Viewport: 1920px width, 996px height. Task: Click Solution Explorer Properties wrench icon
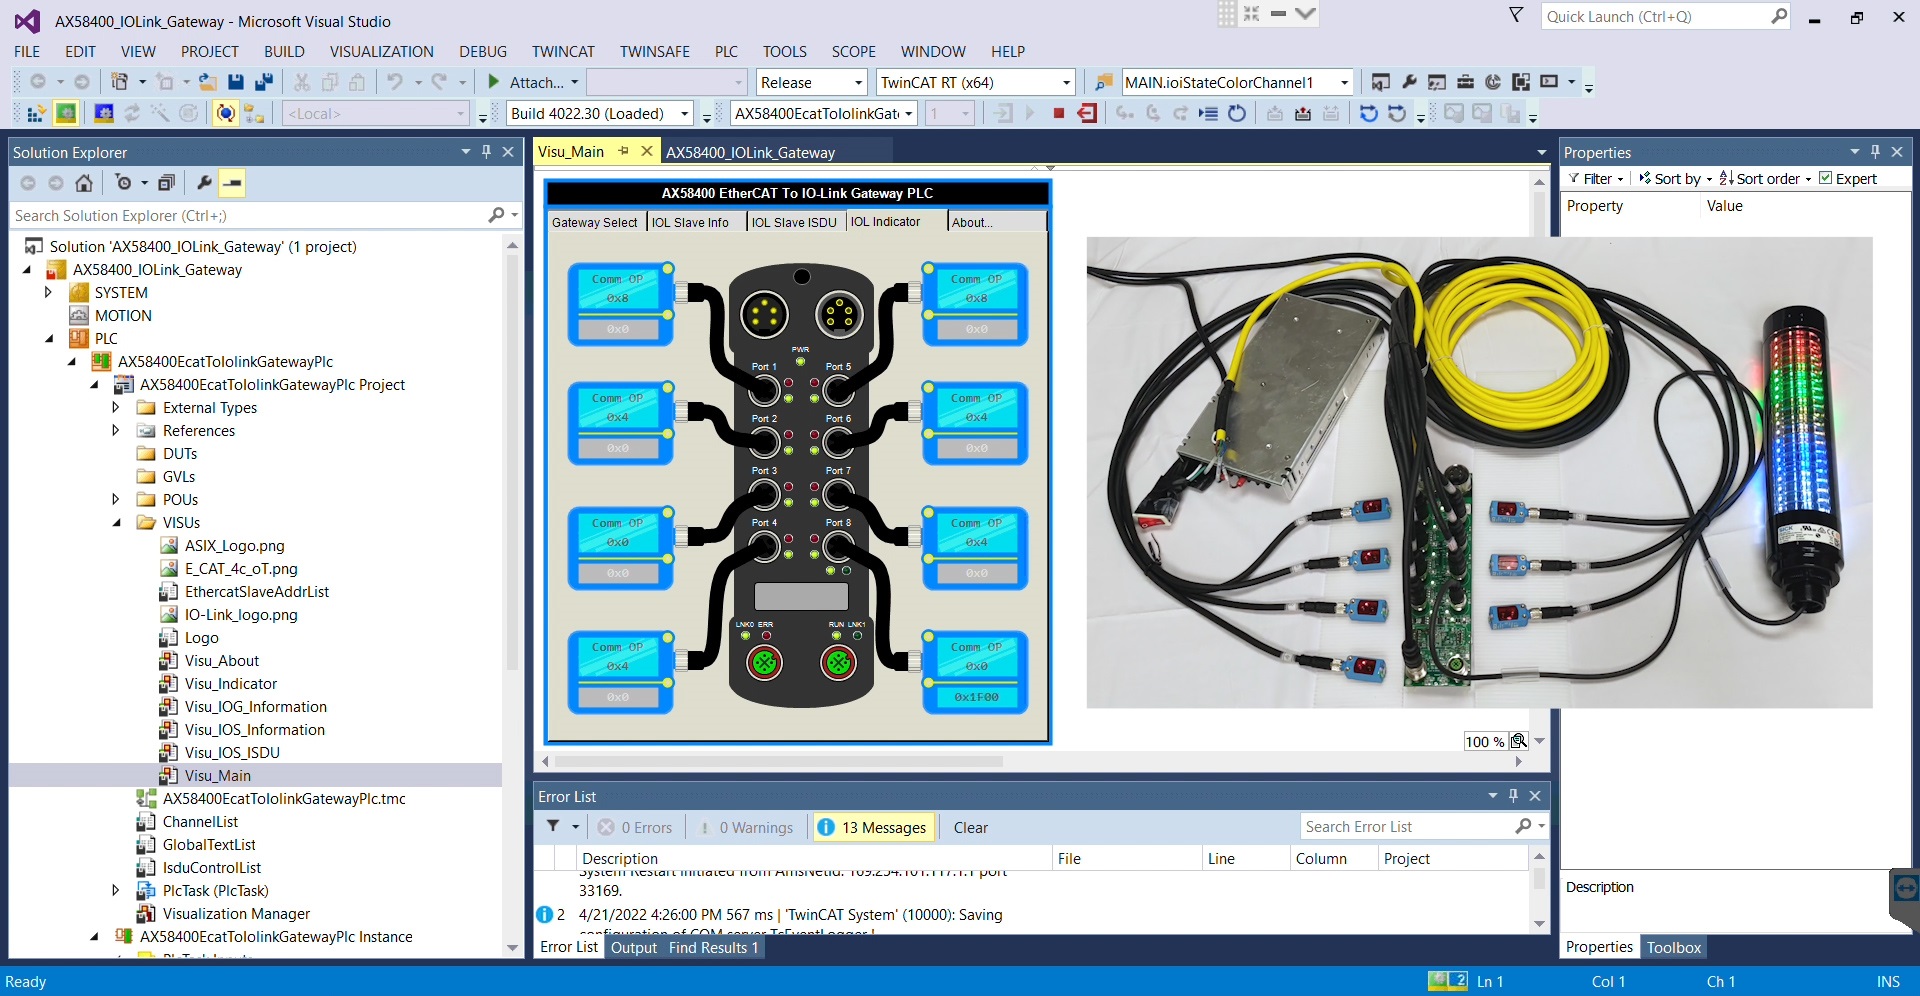click(204, 183)
